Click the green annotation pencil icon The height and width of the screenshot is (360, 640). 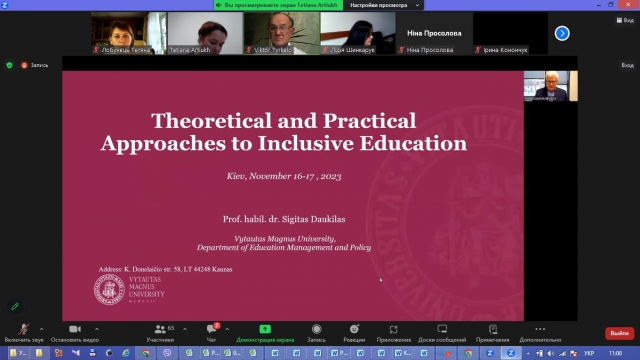point(15,306)
